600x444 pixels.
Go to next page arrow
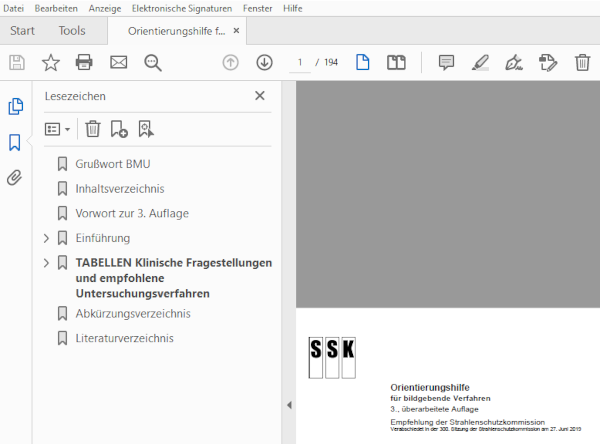point(264,63)
